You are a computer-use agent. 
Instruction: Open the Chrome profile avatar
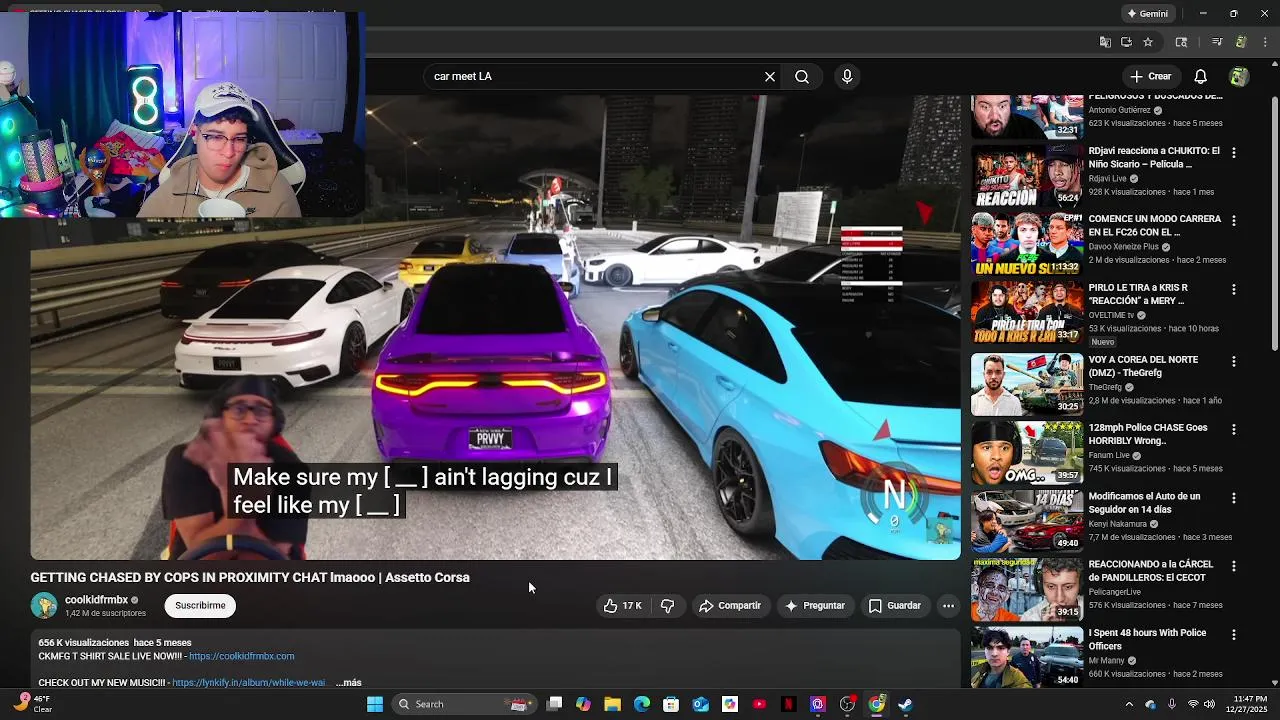coord(1241,42)
